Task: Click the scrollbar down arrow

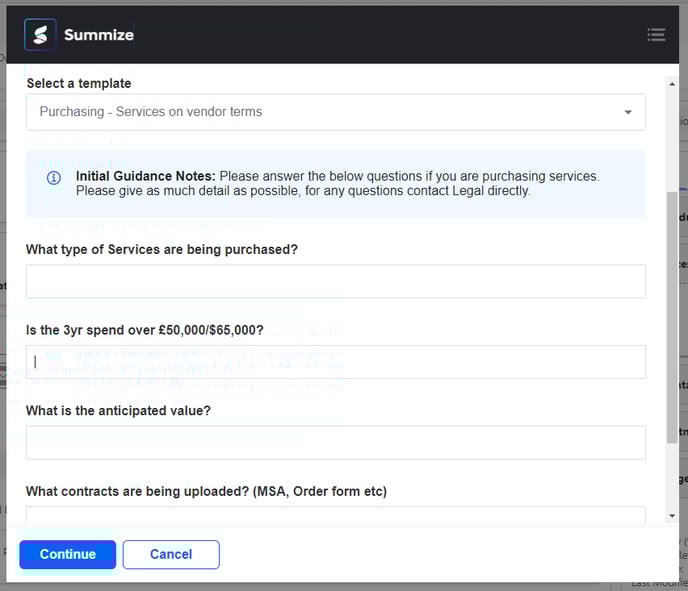Action: pyautogui.click(x=672, y=517)
